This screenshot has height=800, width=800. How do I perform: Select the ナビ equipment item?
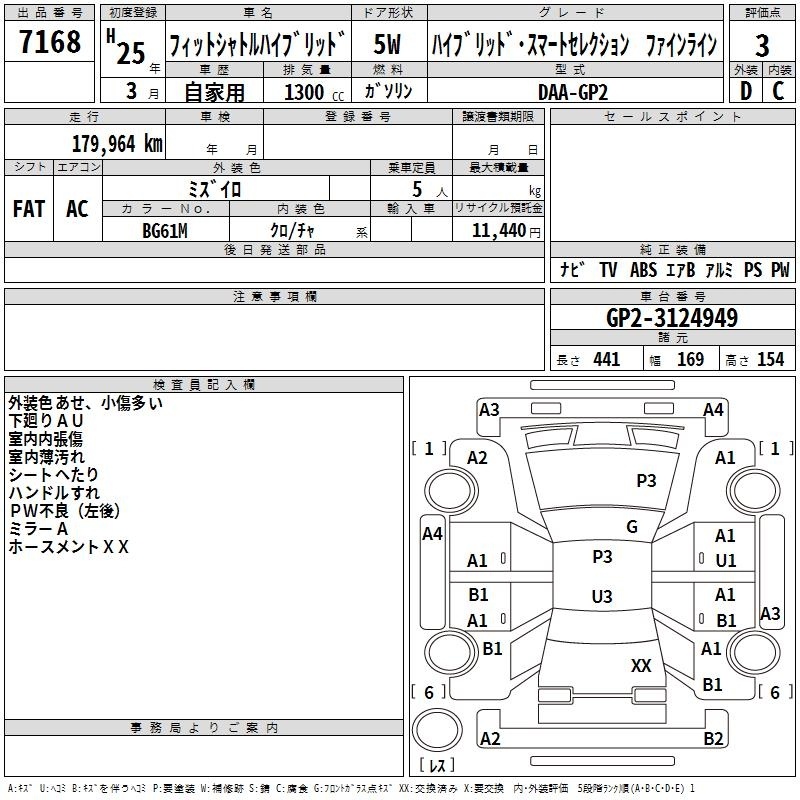point(572,270)
